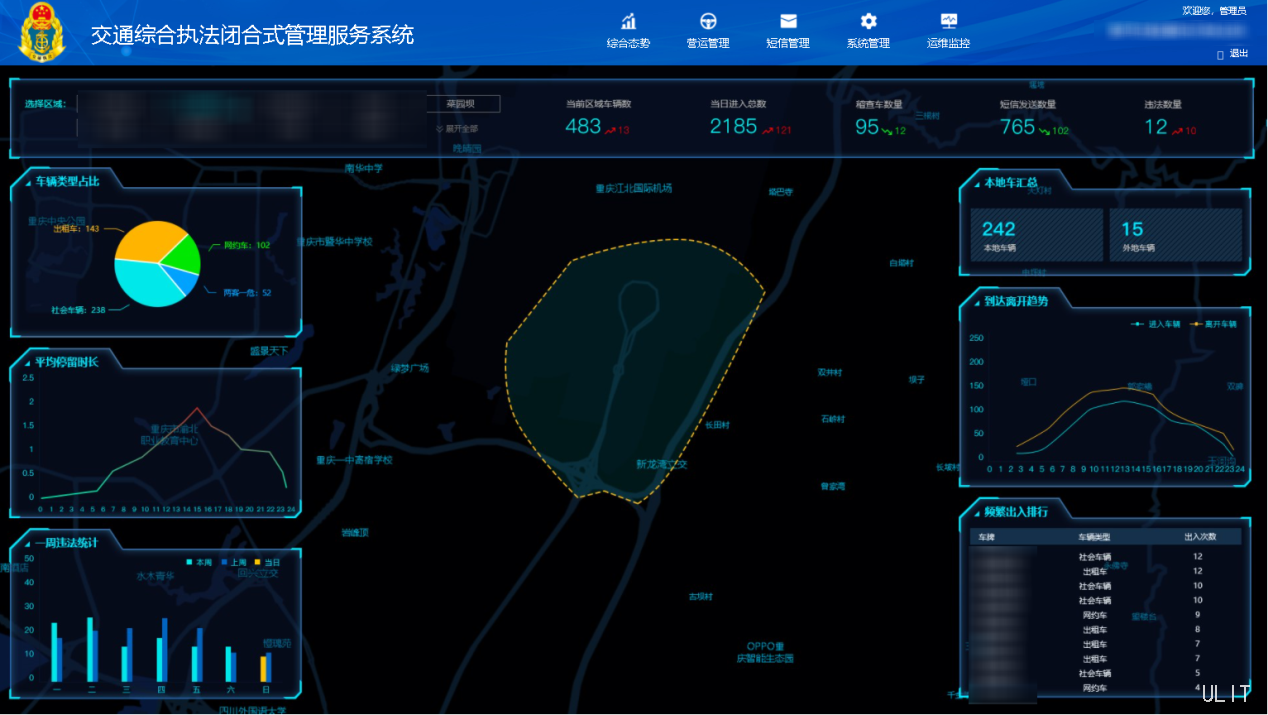Open the 选择区域 region selector

pyautogui.click(x=250, y=103)
